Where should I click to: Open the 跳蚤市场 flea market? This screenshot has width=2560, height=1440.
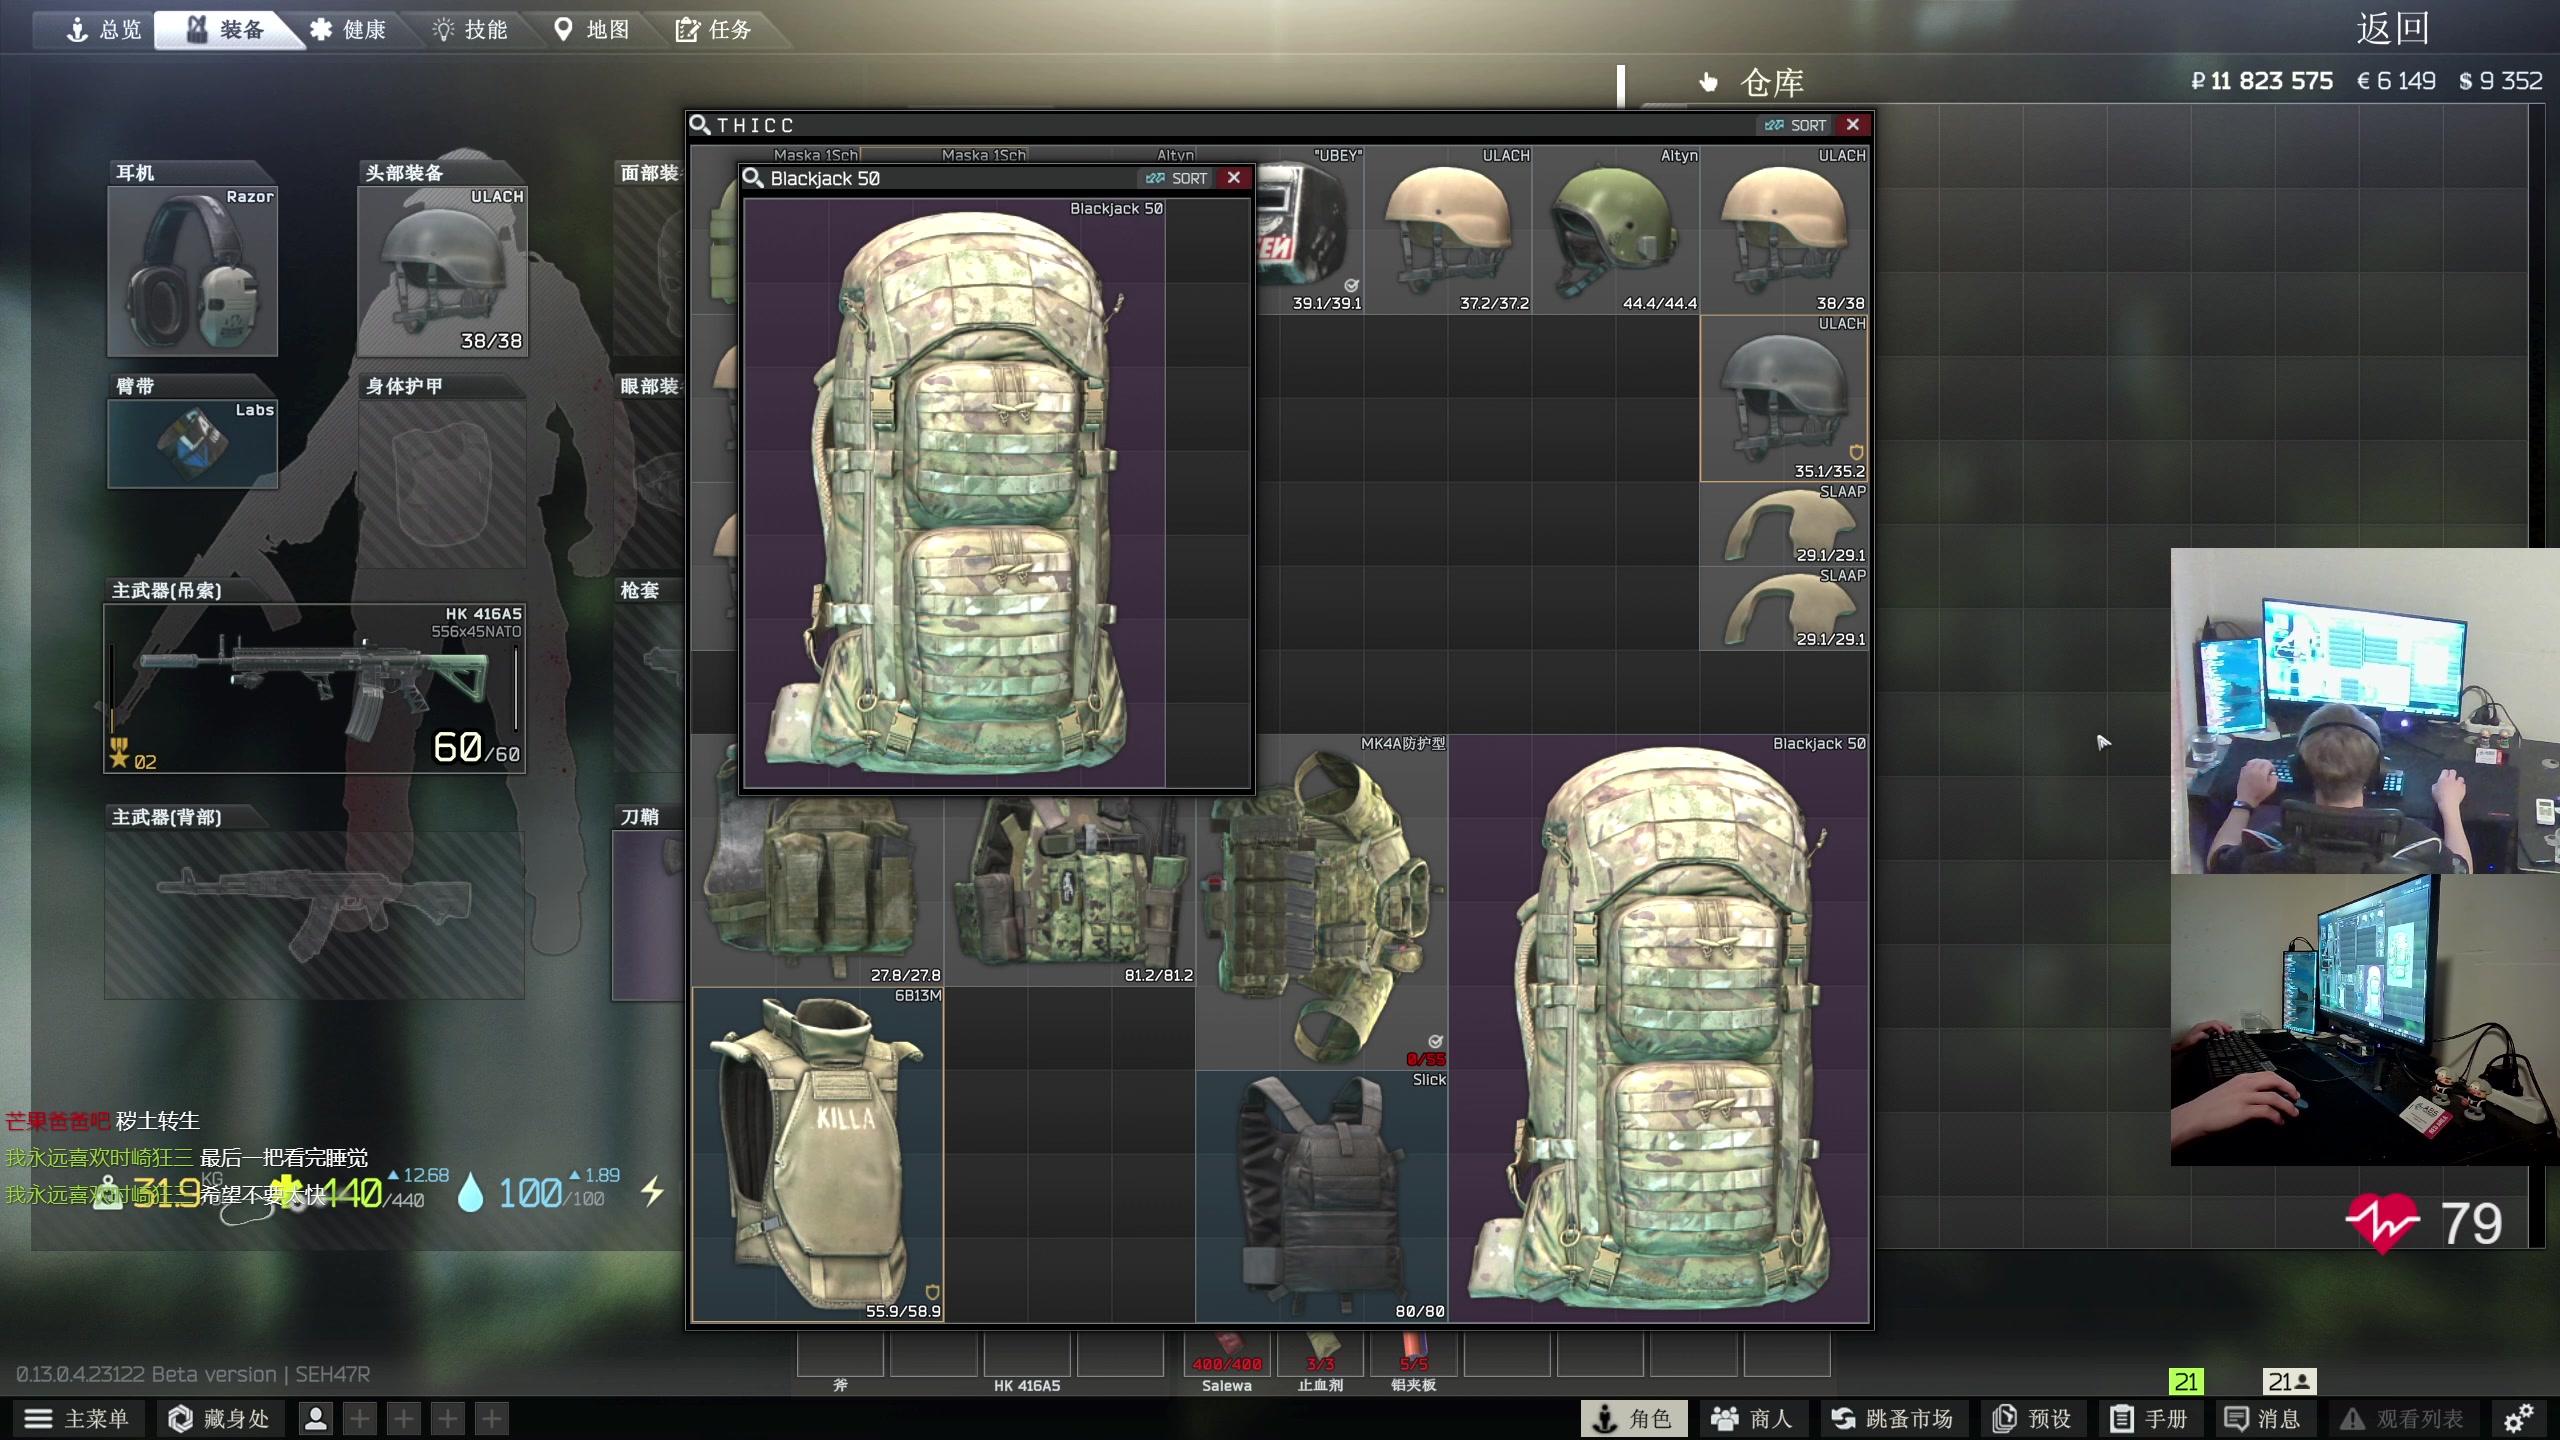1892,1418
